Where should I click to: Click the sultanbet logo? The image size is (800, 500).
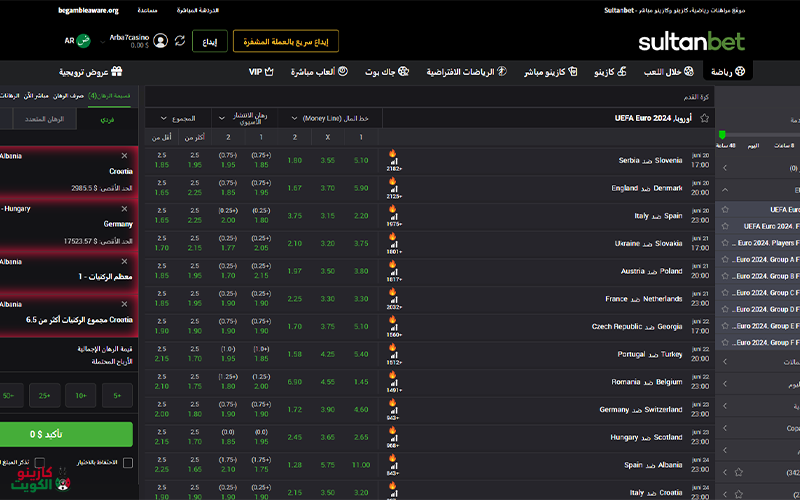tap(691, 41)
